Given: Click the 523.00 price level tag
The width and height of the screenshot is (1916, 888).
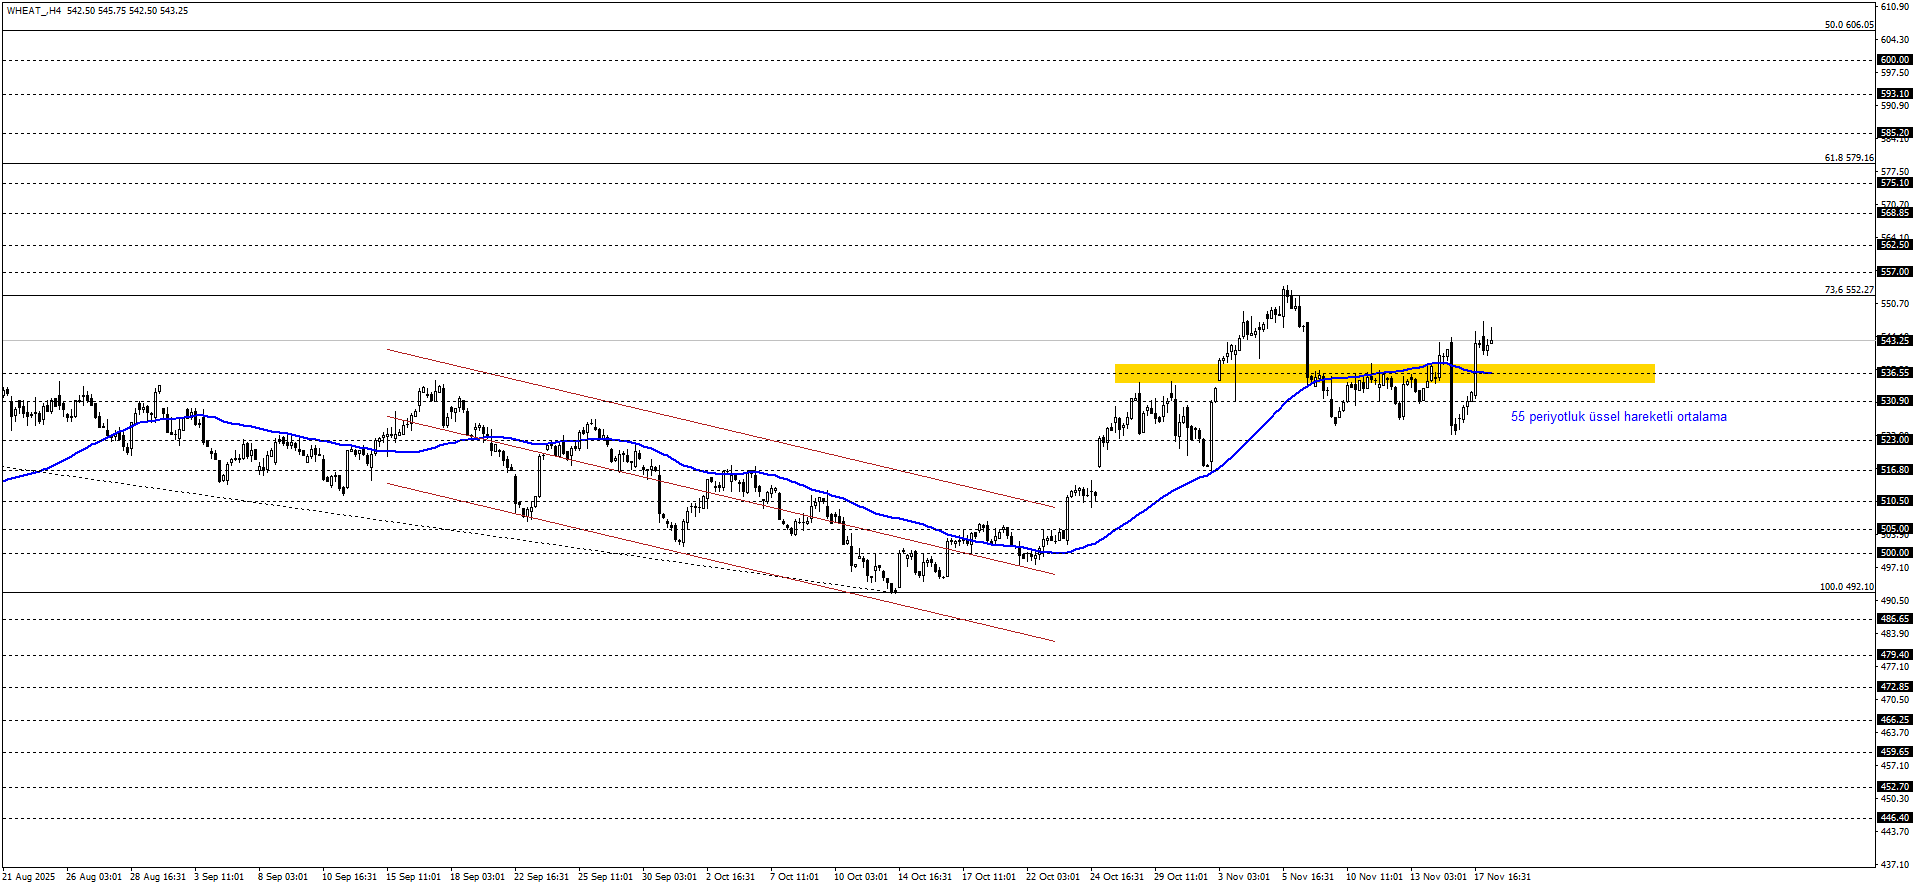Looking at the screenshot, I should pyautogui.click(x=1895, y=440).
